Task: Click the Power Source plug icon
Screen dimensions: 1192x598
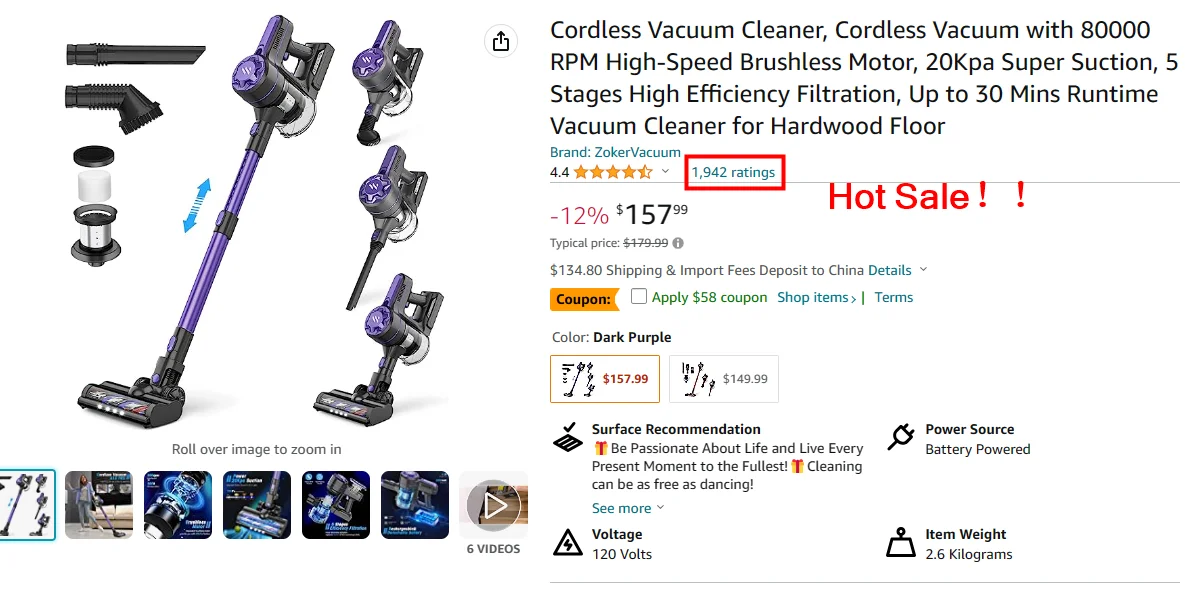Action: [901, 438]
